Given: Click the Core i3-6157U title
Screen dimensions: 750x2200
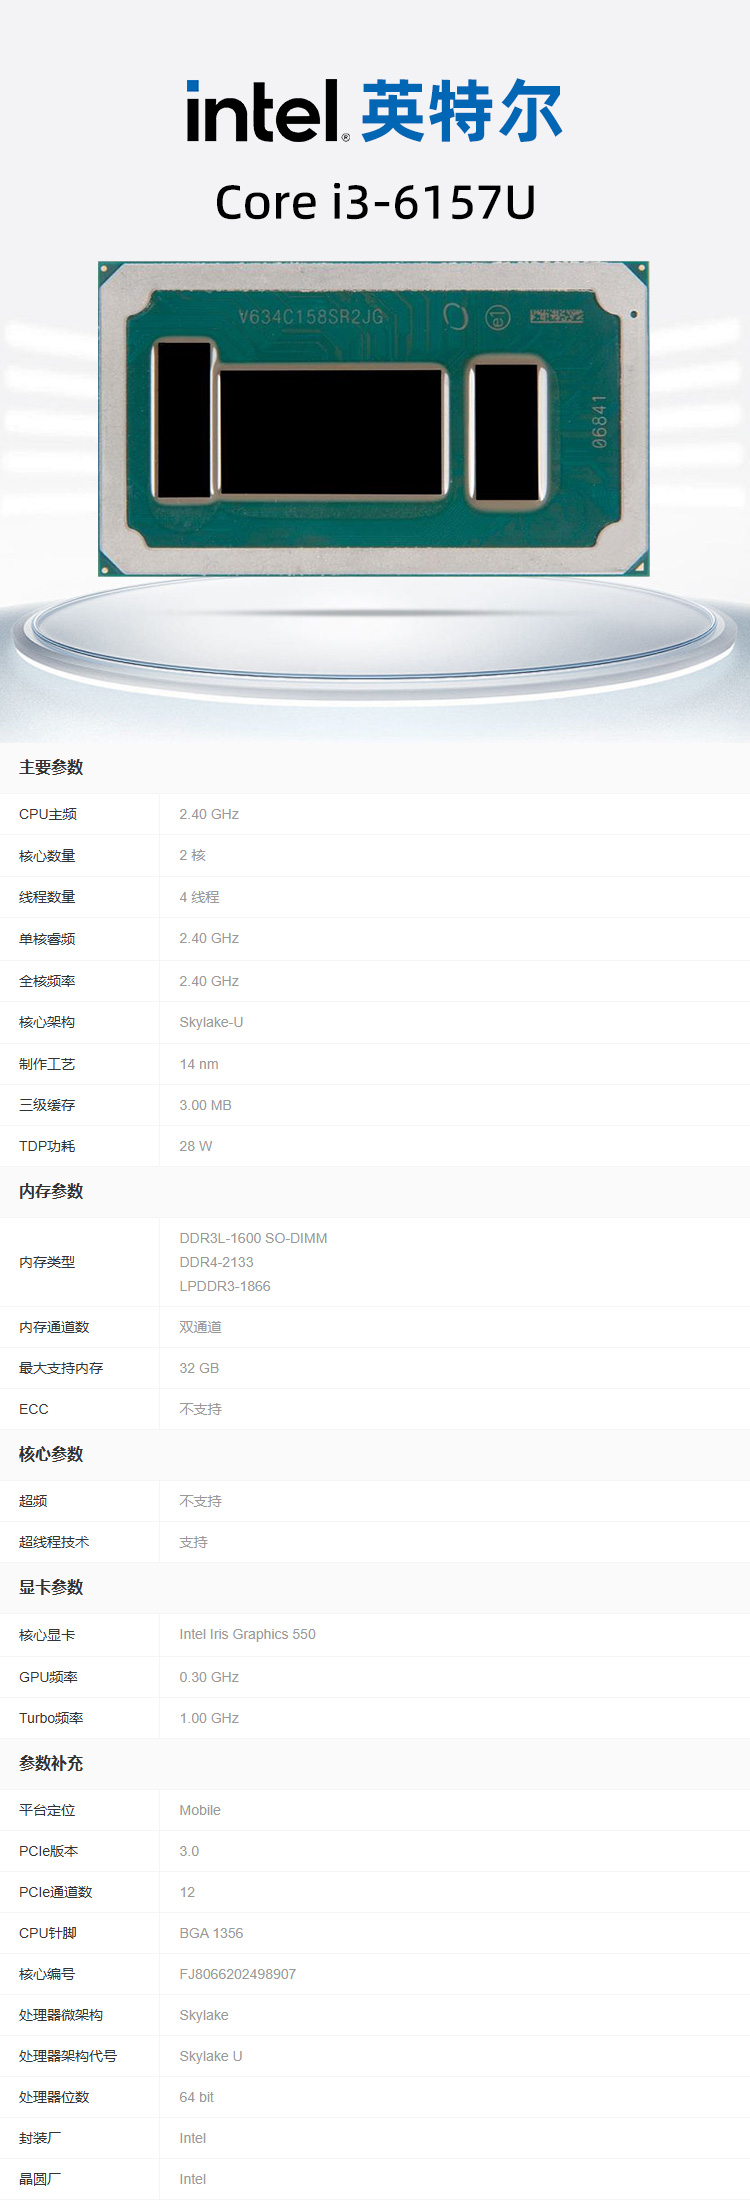Looking at the screenshot, I should (x=375, y=202).
